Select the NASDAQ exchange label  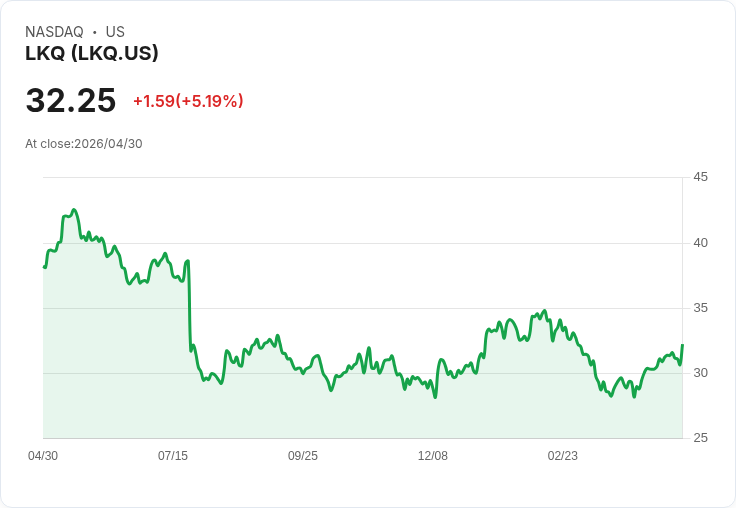54,32
